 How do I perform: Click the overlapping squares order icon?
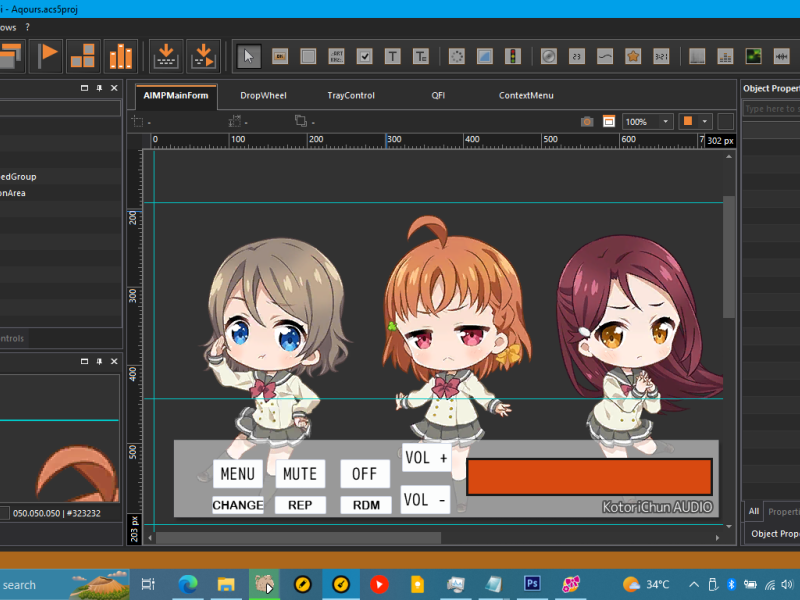click(301, 121)
